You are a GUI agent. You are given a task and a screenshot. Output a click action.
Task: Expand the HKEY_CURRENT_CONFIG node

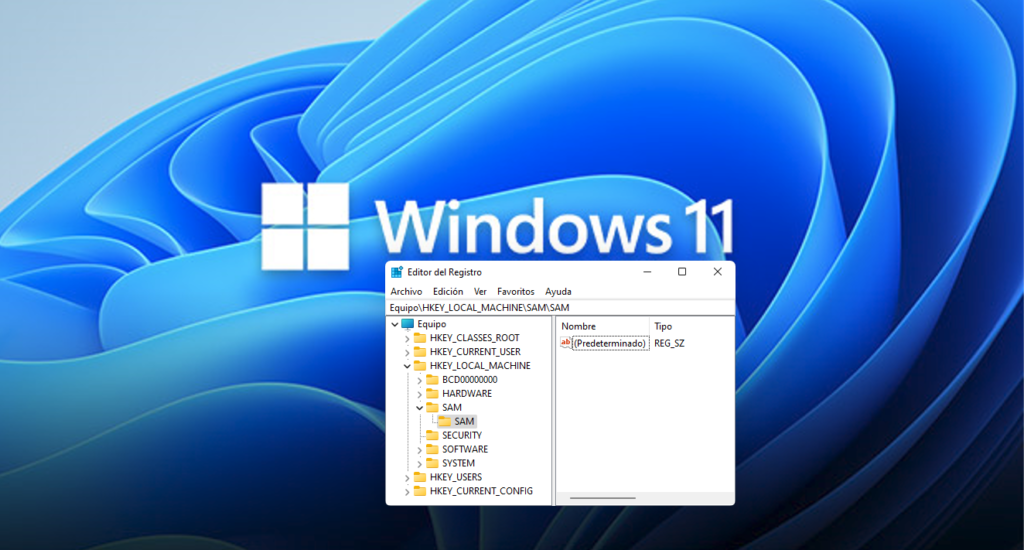click(407, 492)
